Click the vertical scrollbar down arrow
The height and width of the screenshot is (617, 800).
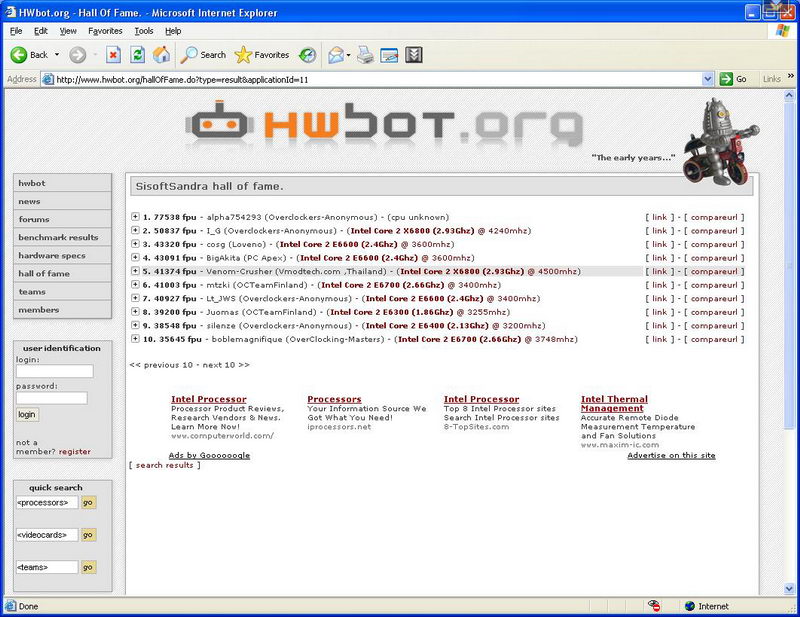pyautogui.click(x=789, y=588)
